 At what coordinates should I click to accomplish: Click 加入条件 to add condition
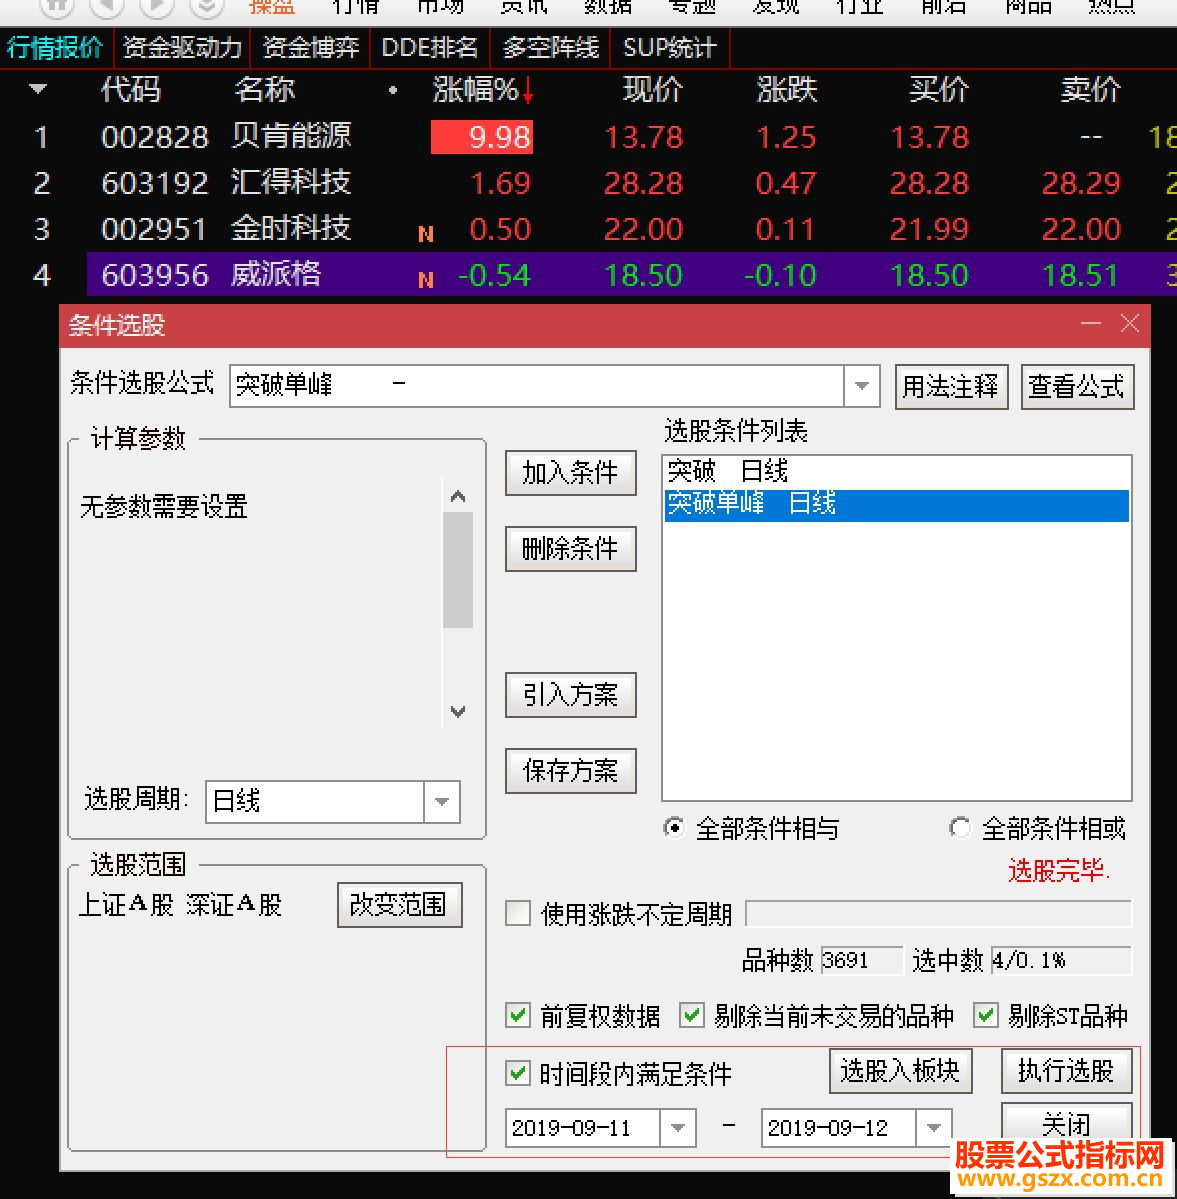[x=571, y=473]
